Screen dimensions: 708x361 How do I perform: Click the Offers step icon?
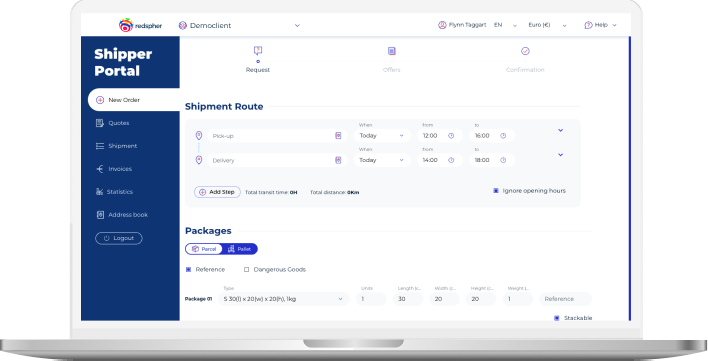coord(391,51)
